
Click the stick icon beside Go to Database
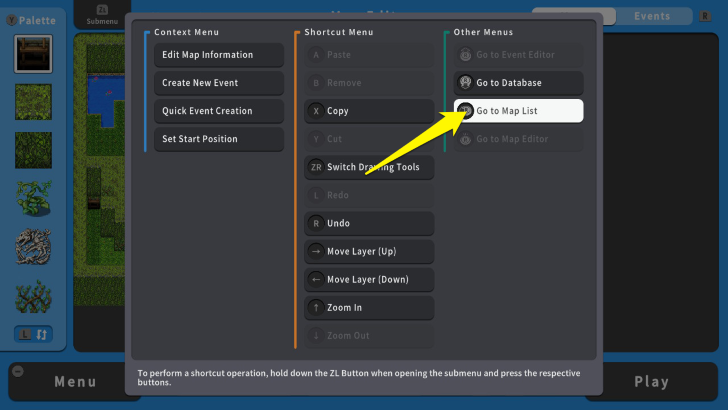[x=465, y=83]
